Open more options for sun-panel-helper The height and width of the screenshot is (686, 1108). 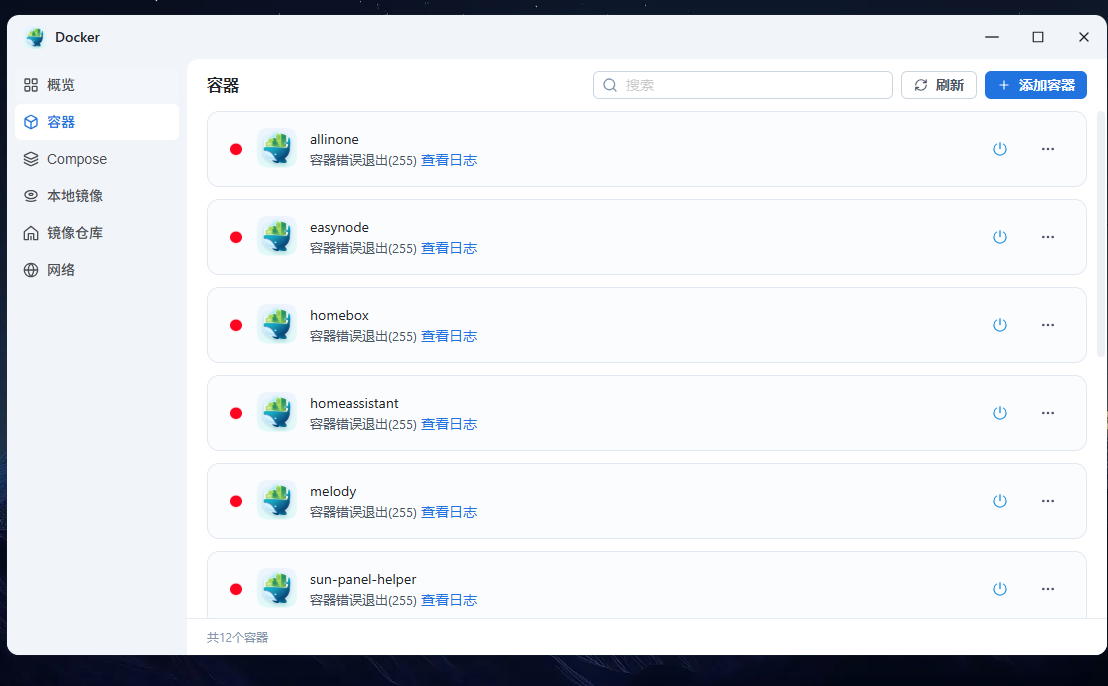click(1047, 589)
